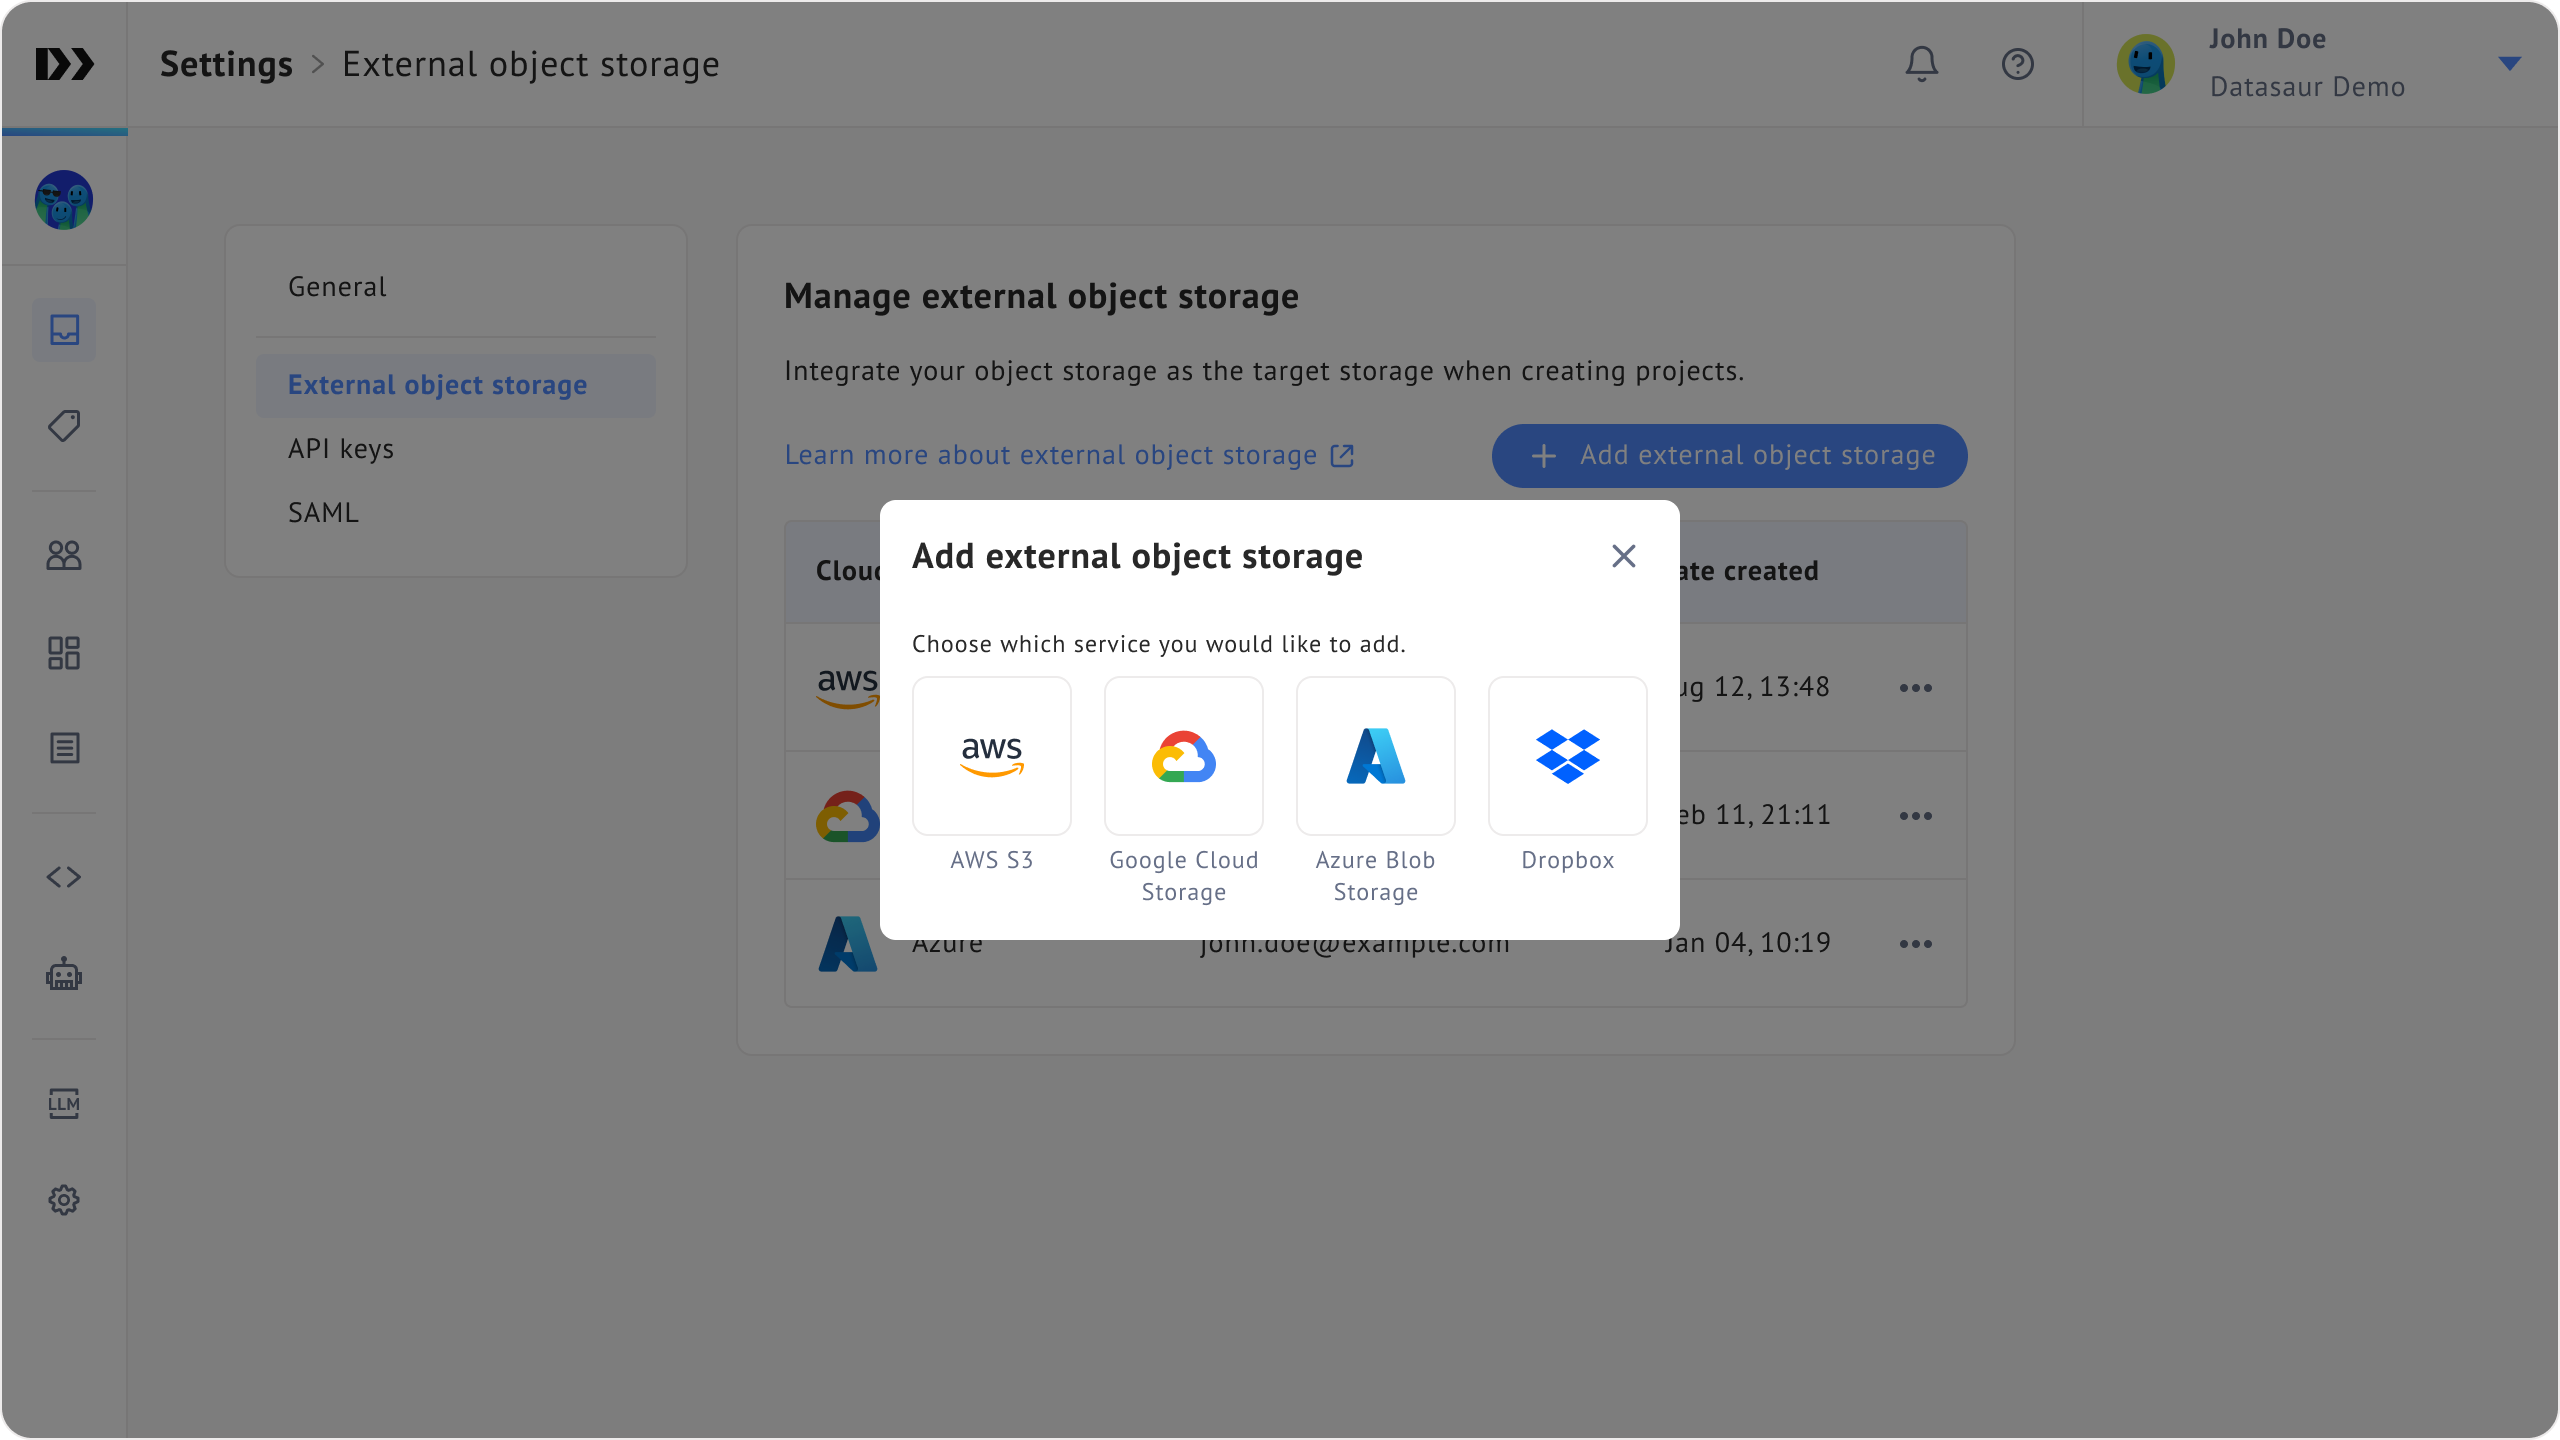
Task: Click Settings in the breadcrumb
Action: [x=226, y=64]
